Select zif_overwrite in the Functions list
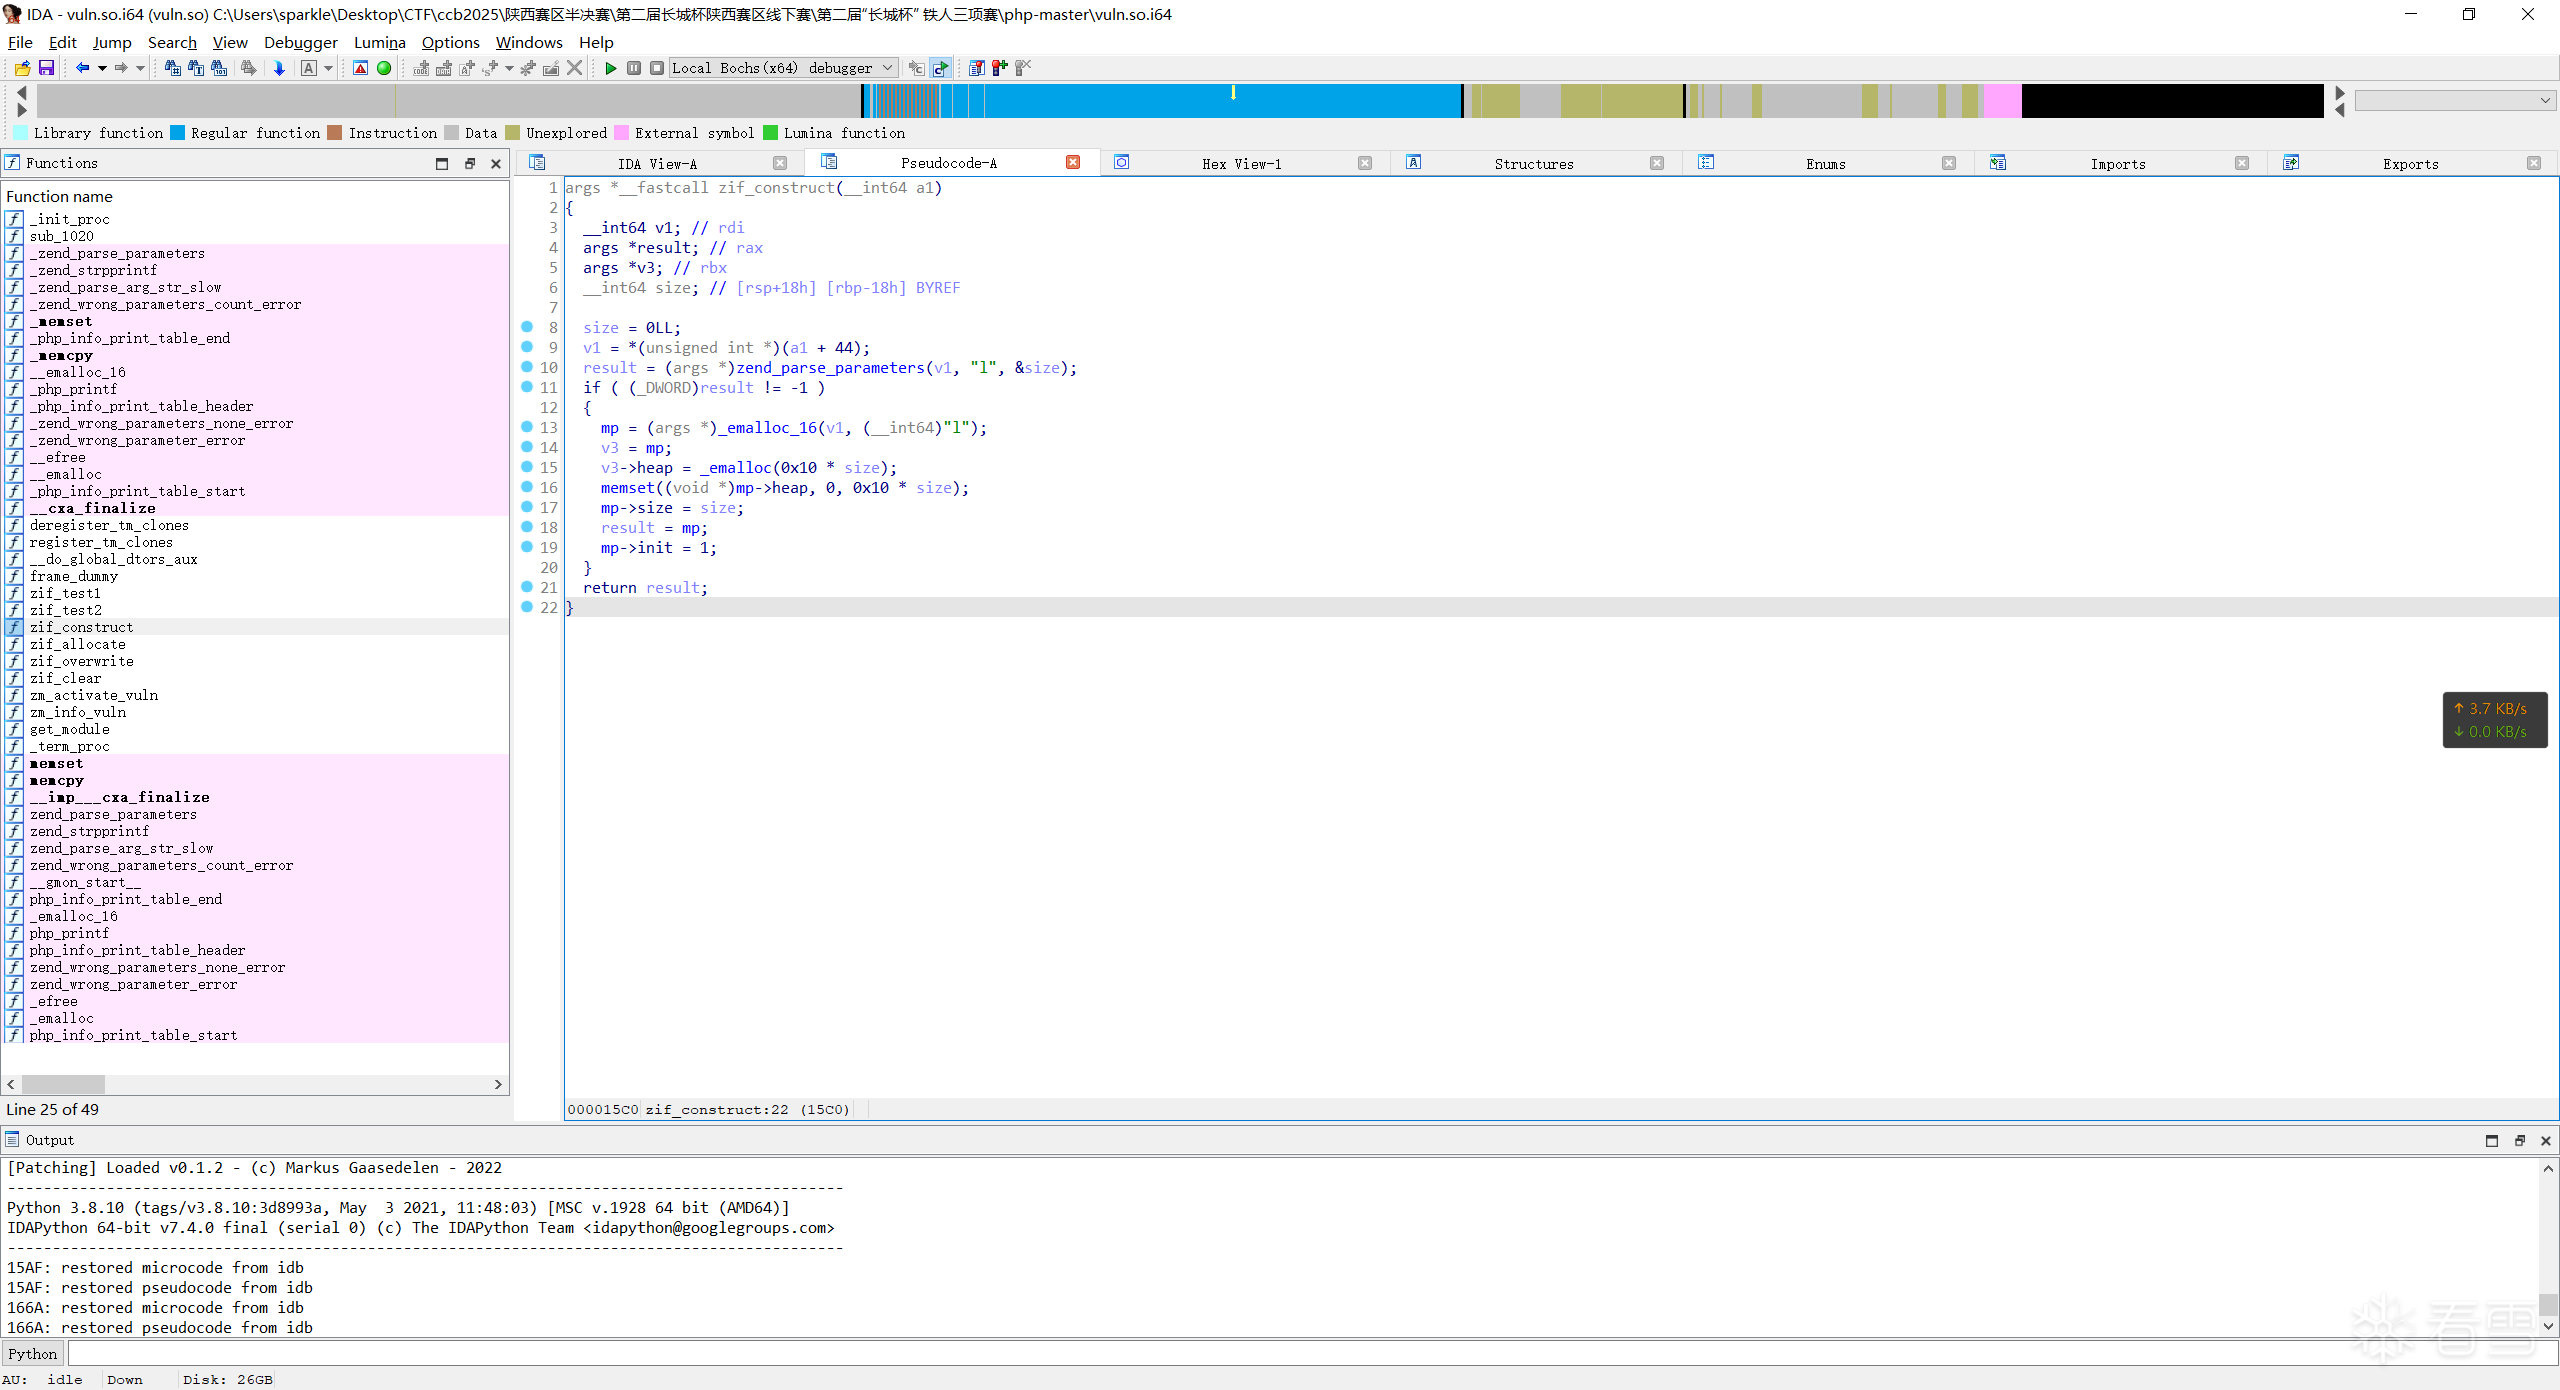Screen dimensions: 2560x1390 [x=82, y=661]
